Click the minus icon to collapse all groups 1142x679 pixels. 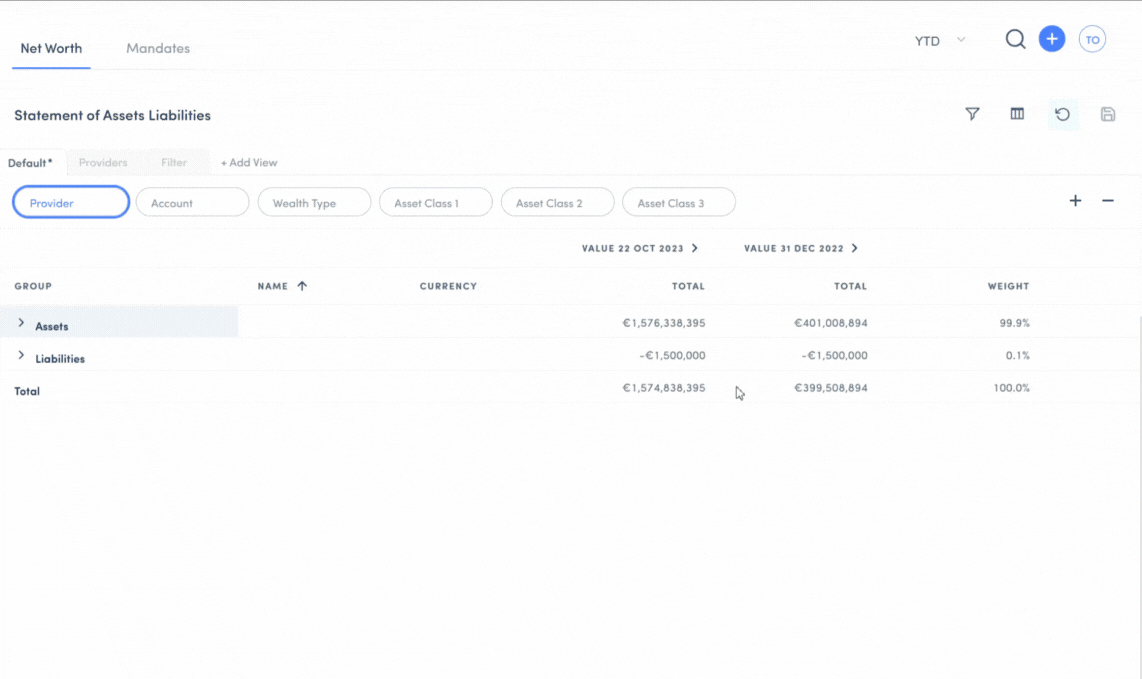click(x=1107, y=201)
